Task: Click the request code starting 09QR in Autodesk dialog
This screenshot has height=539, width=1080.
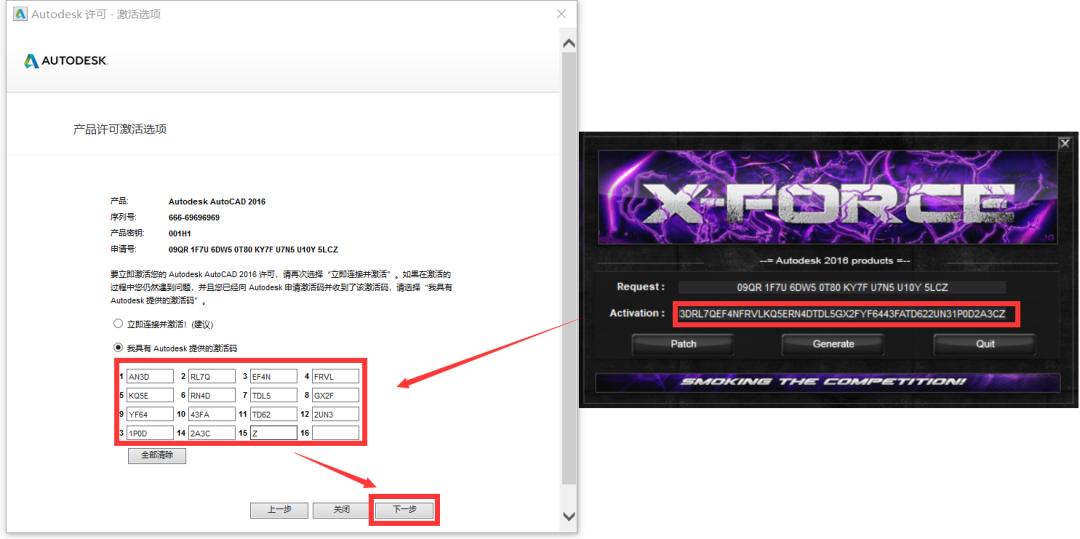Action: pyautogui.click(x=253, y=249)
